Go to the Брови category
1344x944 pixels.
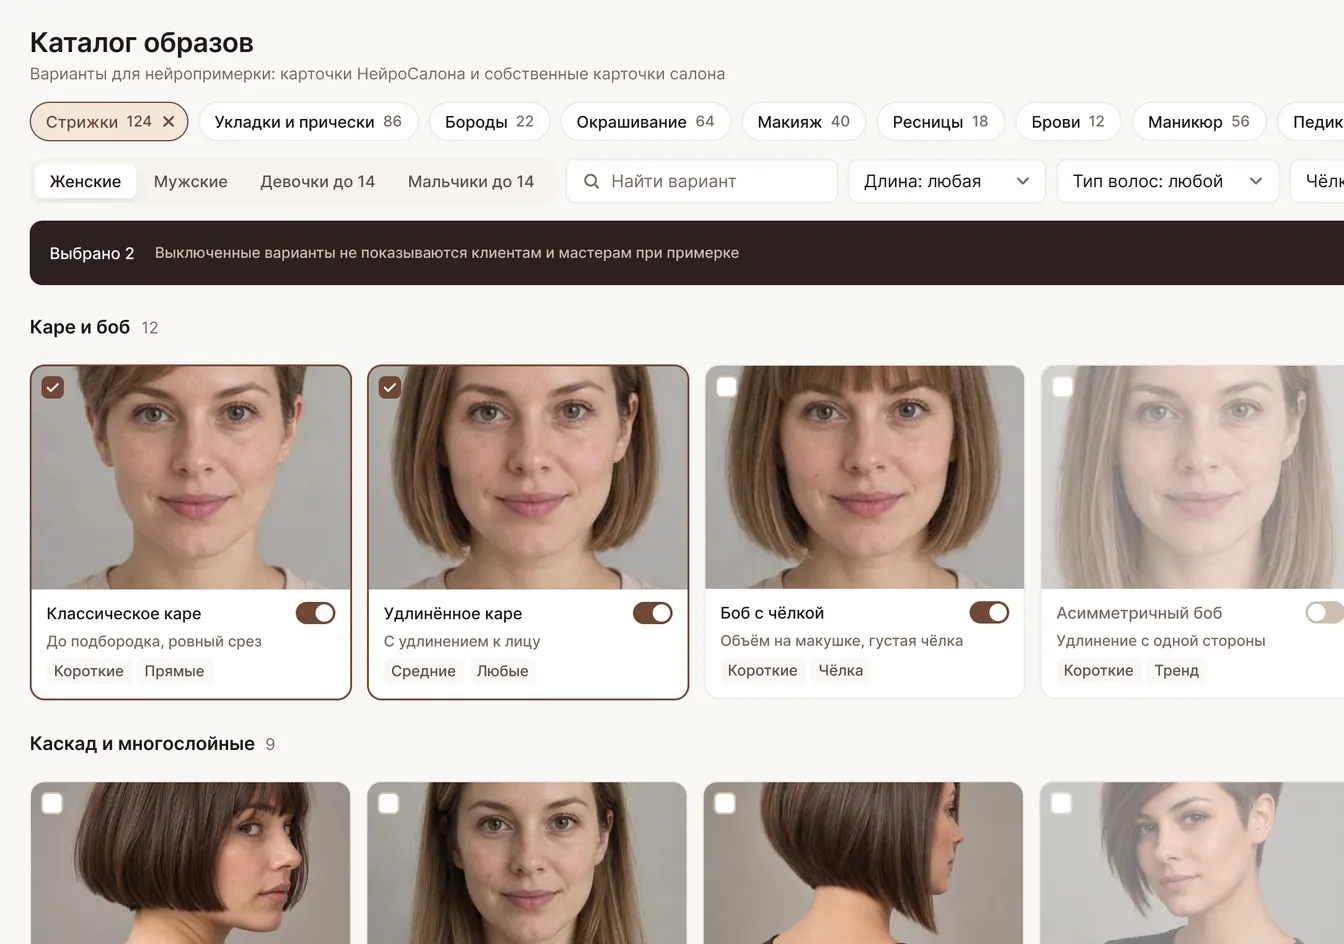pyautogui.click(x=1068, y=121)
